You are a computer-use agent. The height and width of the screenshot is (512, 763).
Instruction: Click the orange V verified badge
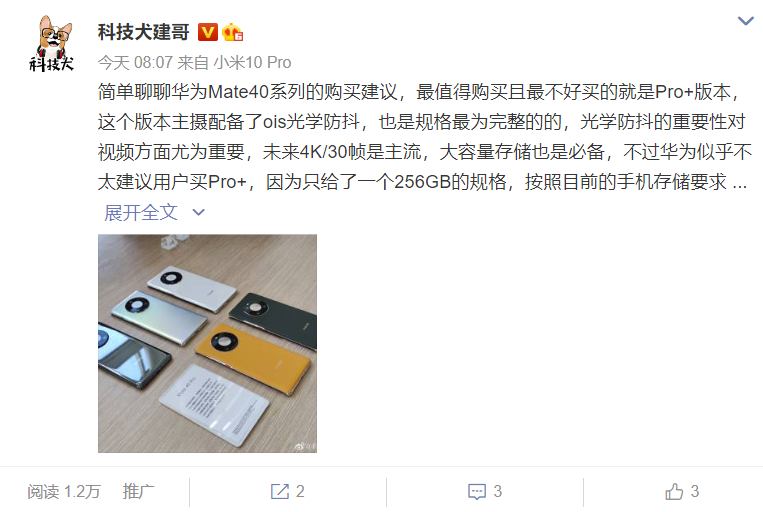tap(208, 32)
